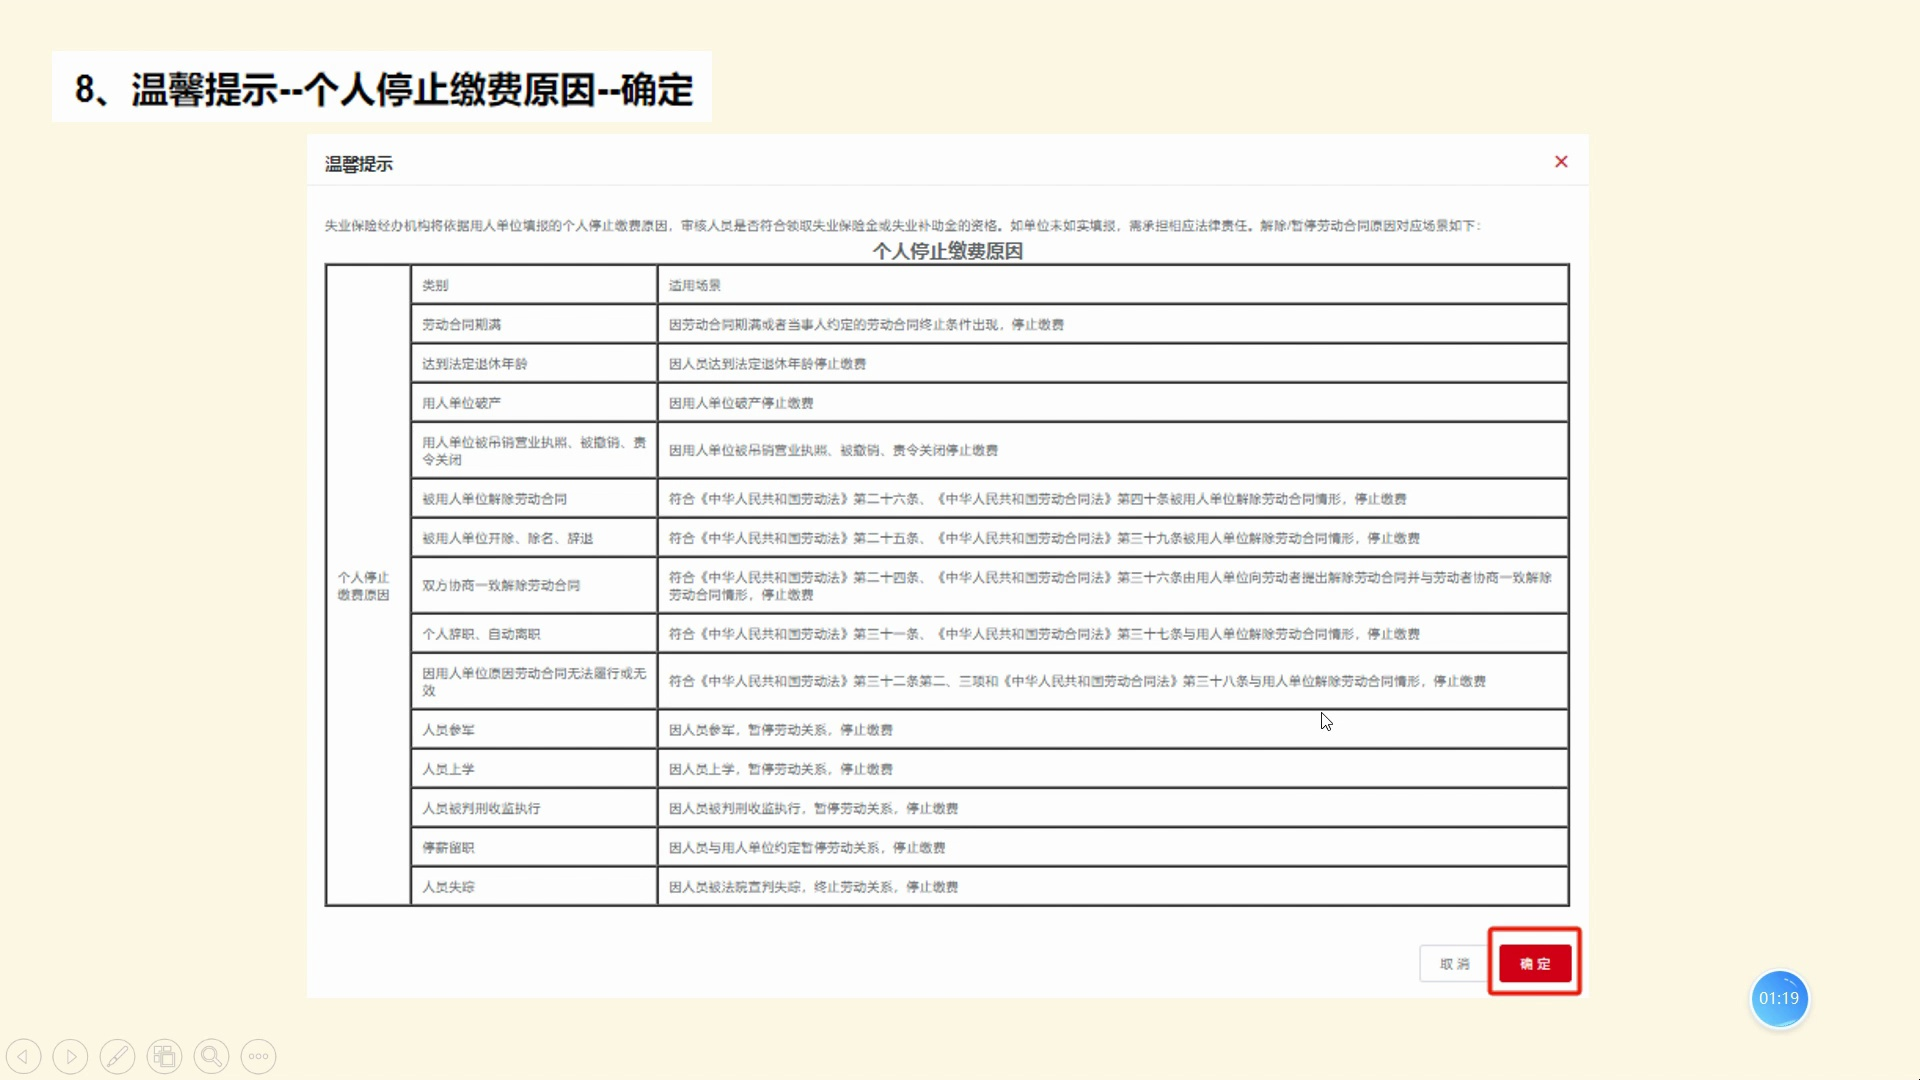Click the magnifier zoom icon
Viewport: 1920px width, 1080px height.
tap(211, 1056)
